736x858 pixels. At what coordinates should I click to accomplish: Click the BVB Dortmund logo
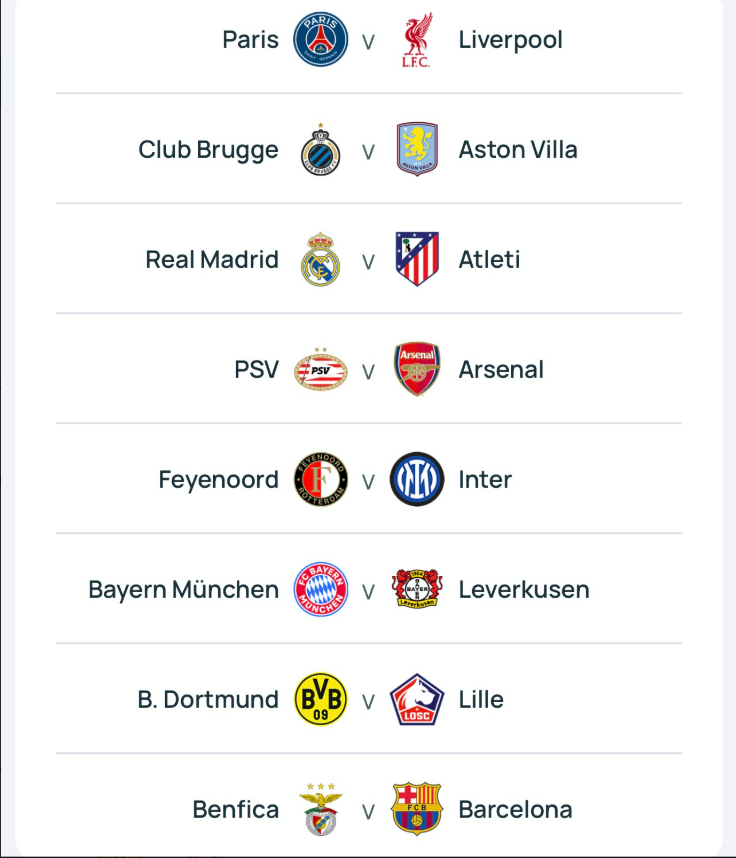[x=320, y=700]
